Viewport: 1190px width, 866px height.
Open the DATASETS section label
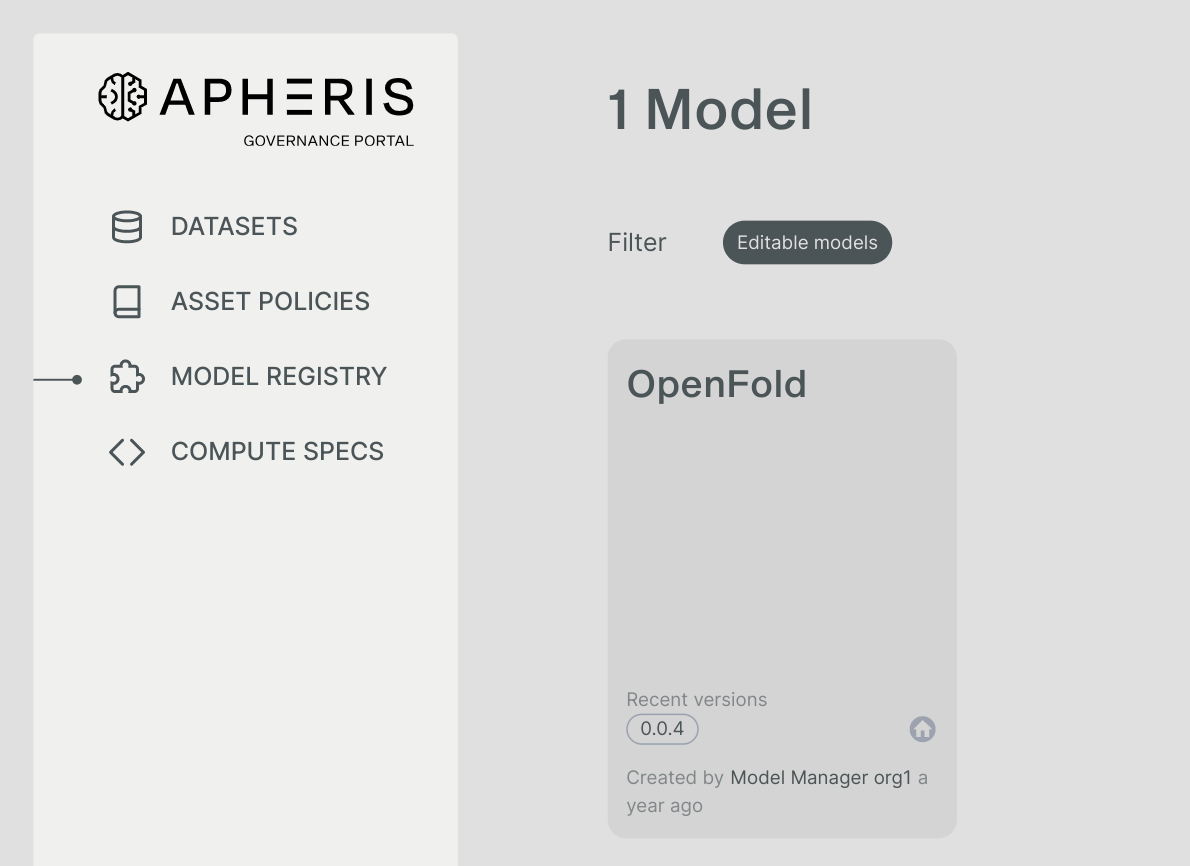tap(234, 227)
